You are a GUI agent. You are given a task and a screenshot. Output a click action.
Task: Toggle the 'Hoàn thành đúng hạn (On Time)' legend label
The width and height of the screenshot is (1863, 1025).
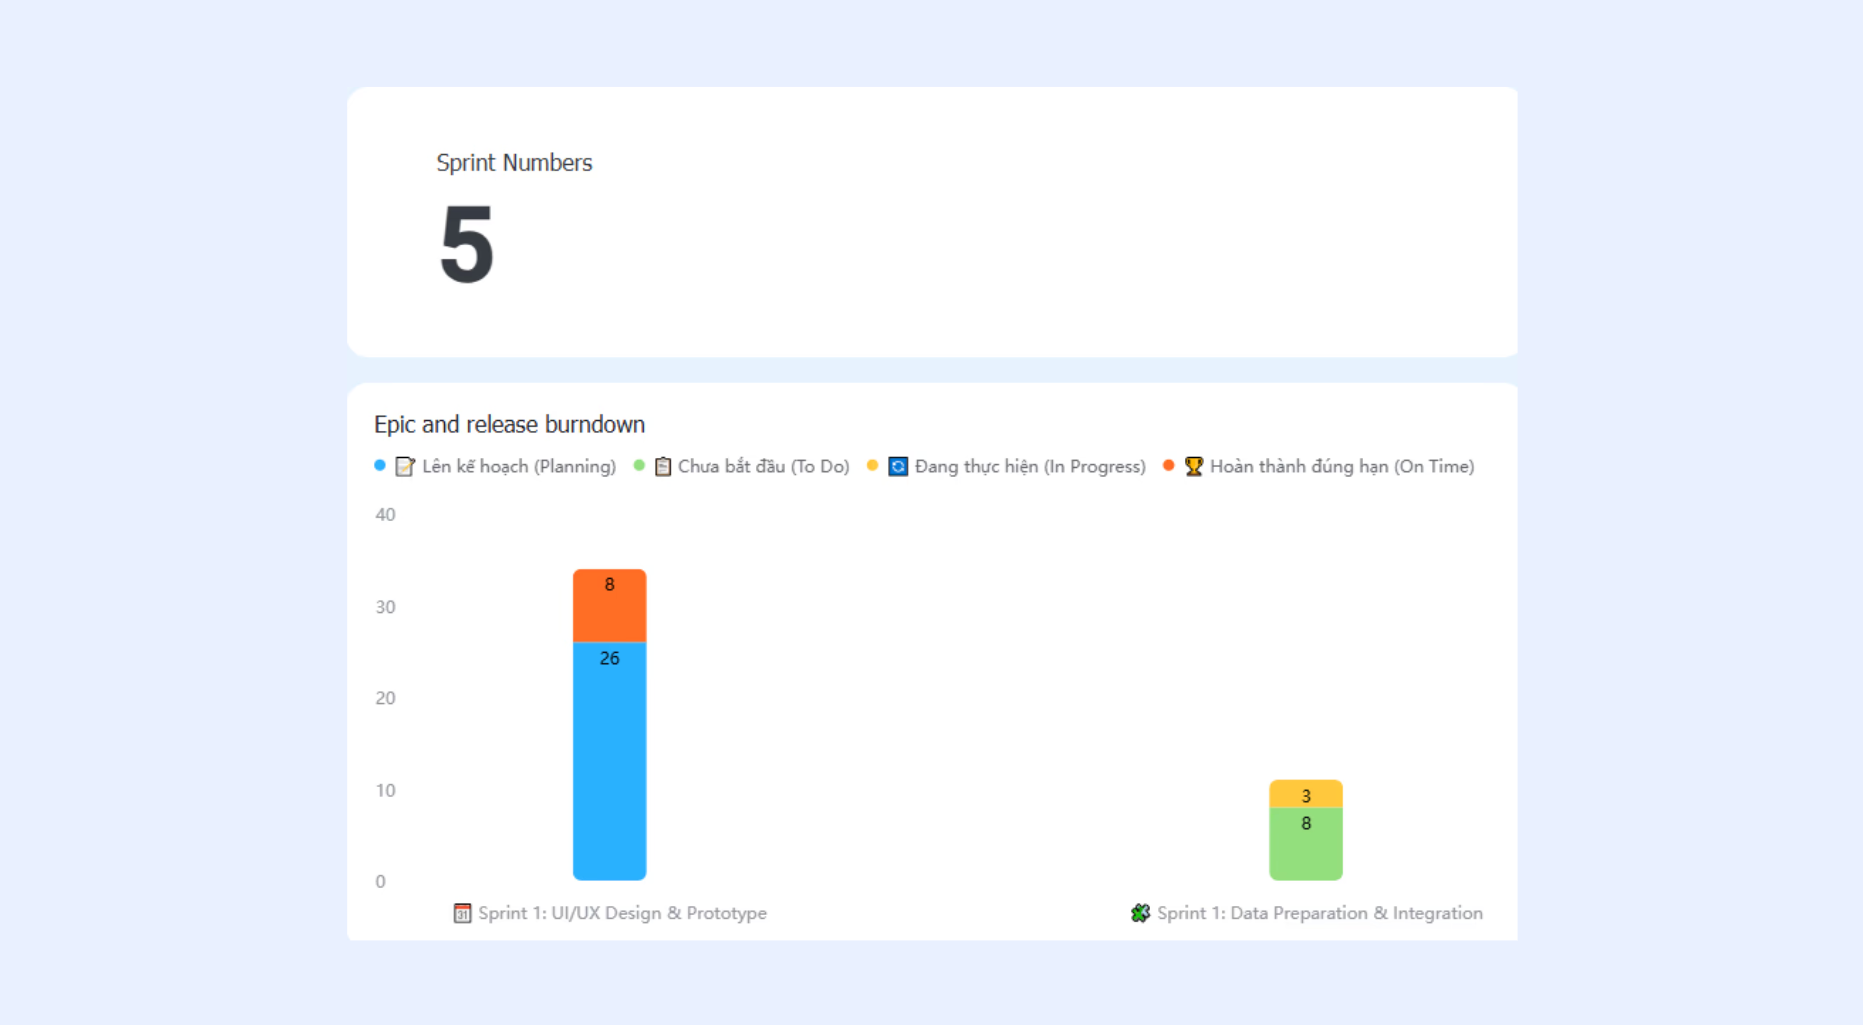[x=1342, y=467]
